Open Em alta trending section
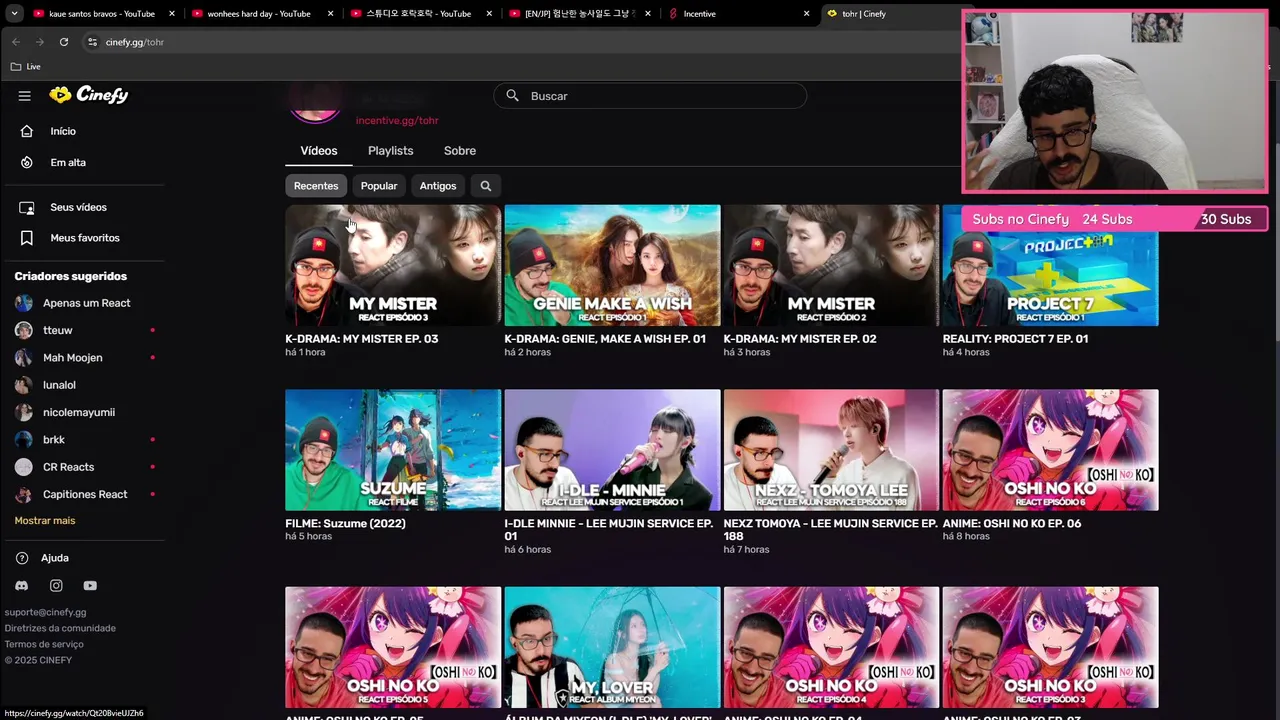The height and width of the screenshot is (720, 1280). pyautogui.click(x=27, y=162)
